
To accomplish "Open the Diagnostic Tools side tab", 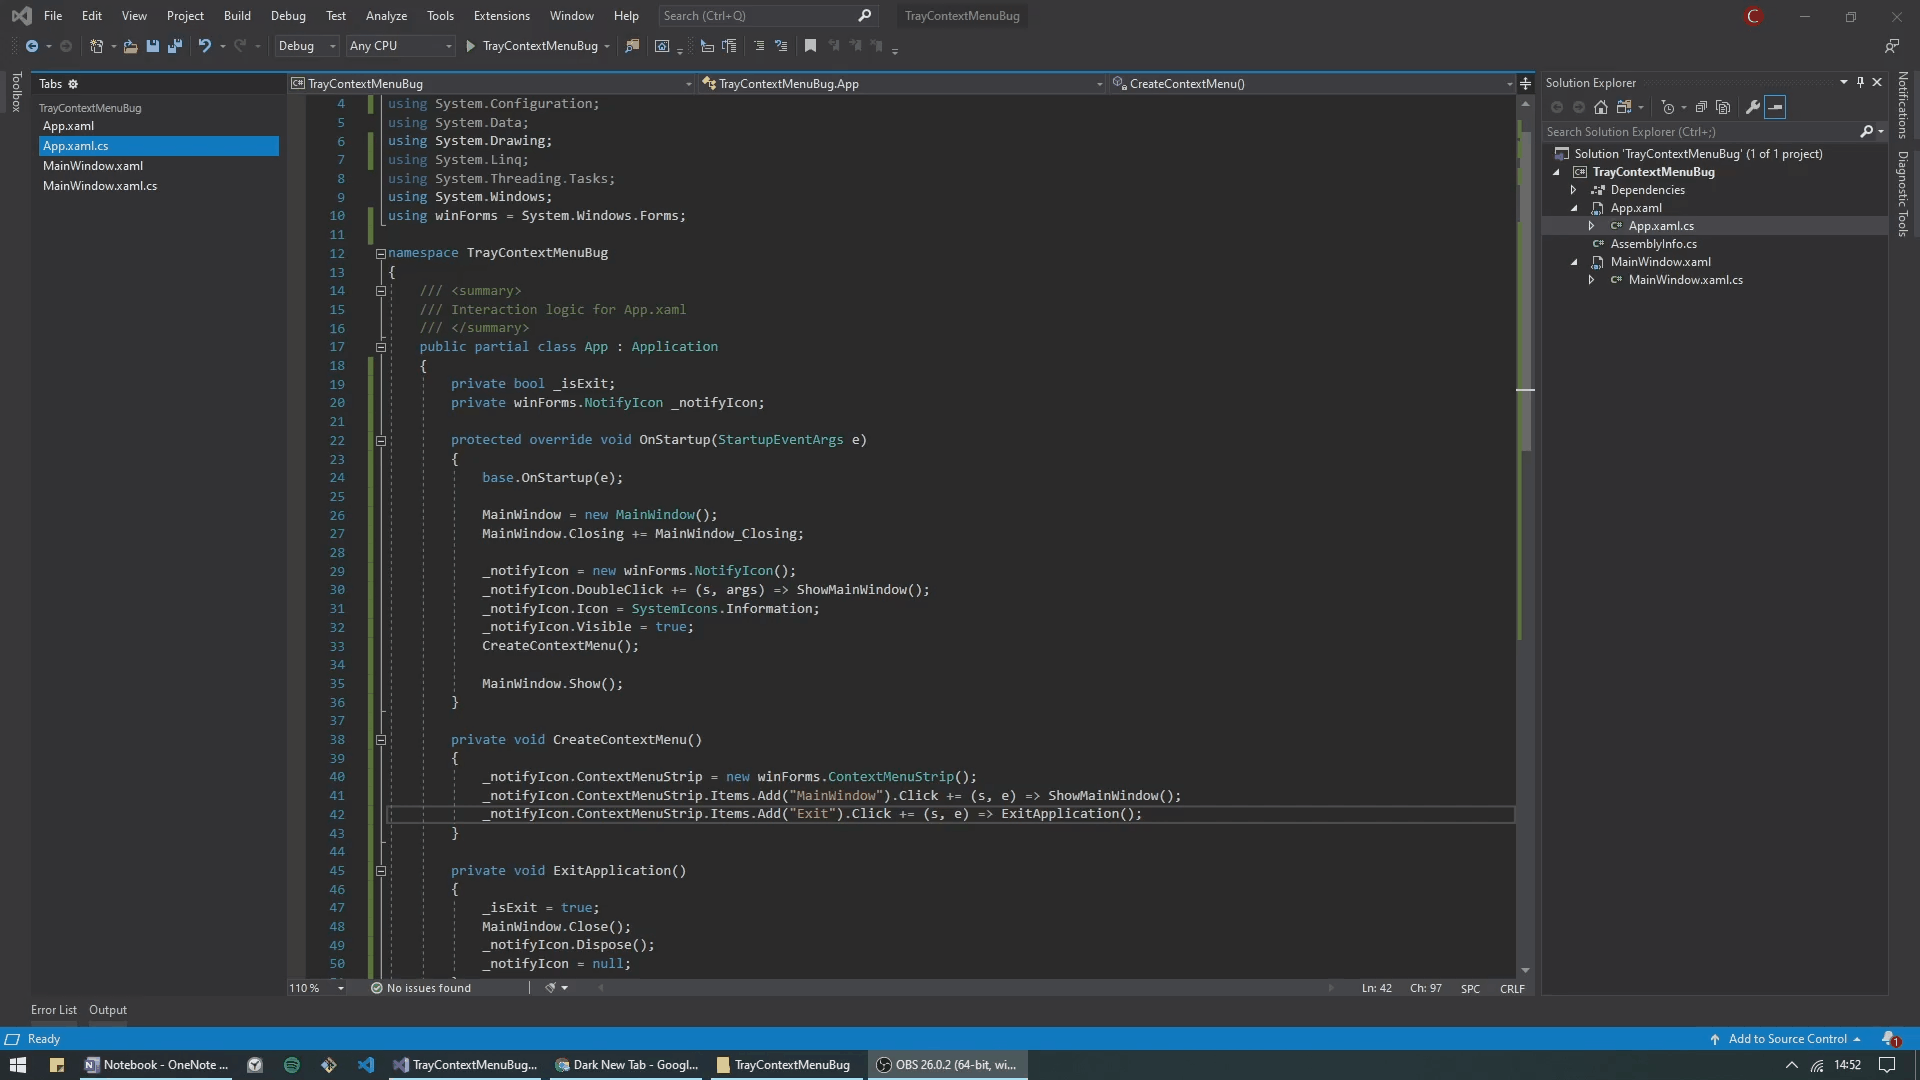I will pyautogui.click(x=1903, y=194).
